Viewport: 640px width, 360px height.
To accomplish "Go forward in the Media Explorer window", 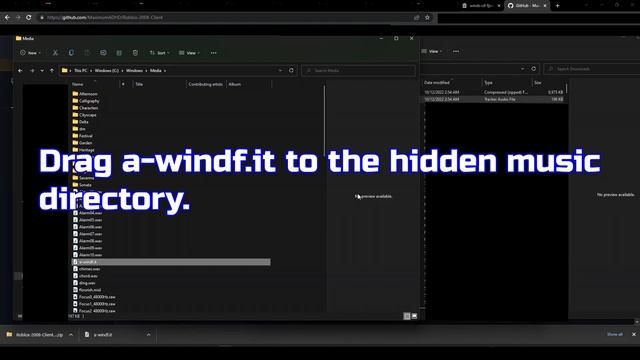I will tap(32, 71).
